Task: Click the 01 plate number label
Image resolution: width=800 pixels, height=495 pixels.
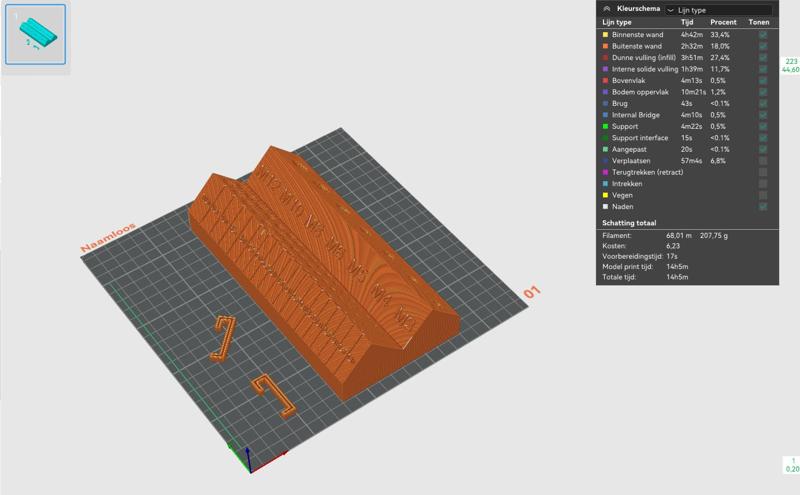Action: 532,292
